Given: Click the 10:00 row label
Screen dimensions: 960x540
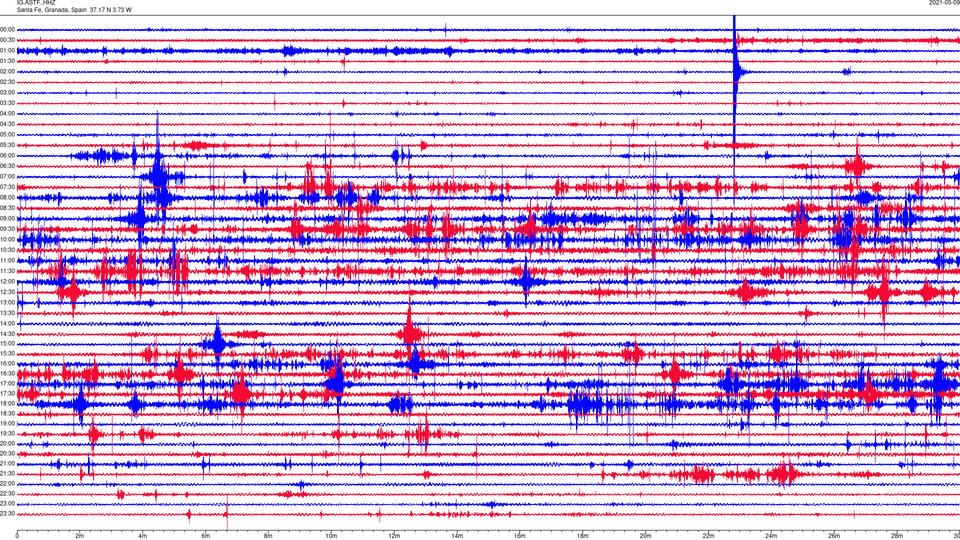Looking at the screenshot, I should tap(7, 239).
